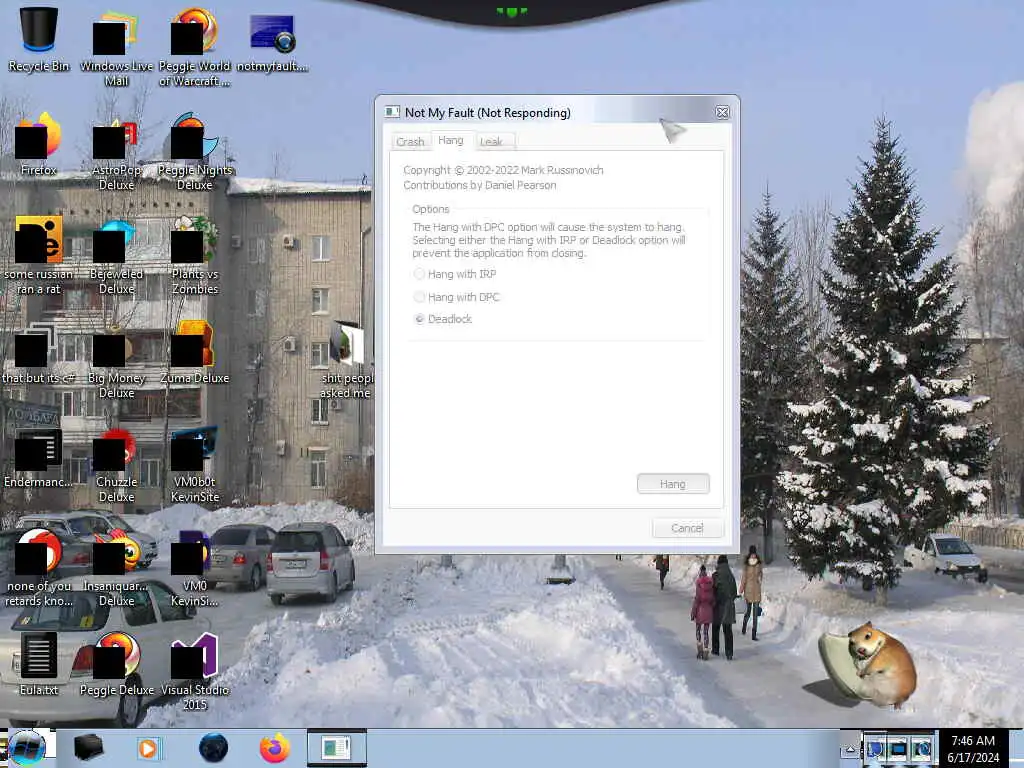
Task: Open the media player taskbar icon
Action: pos(148,748)
